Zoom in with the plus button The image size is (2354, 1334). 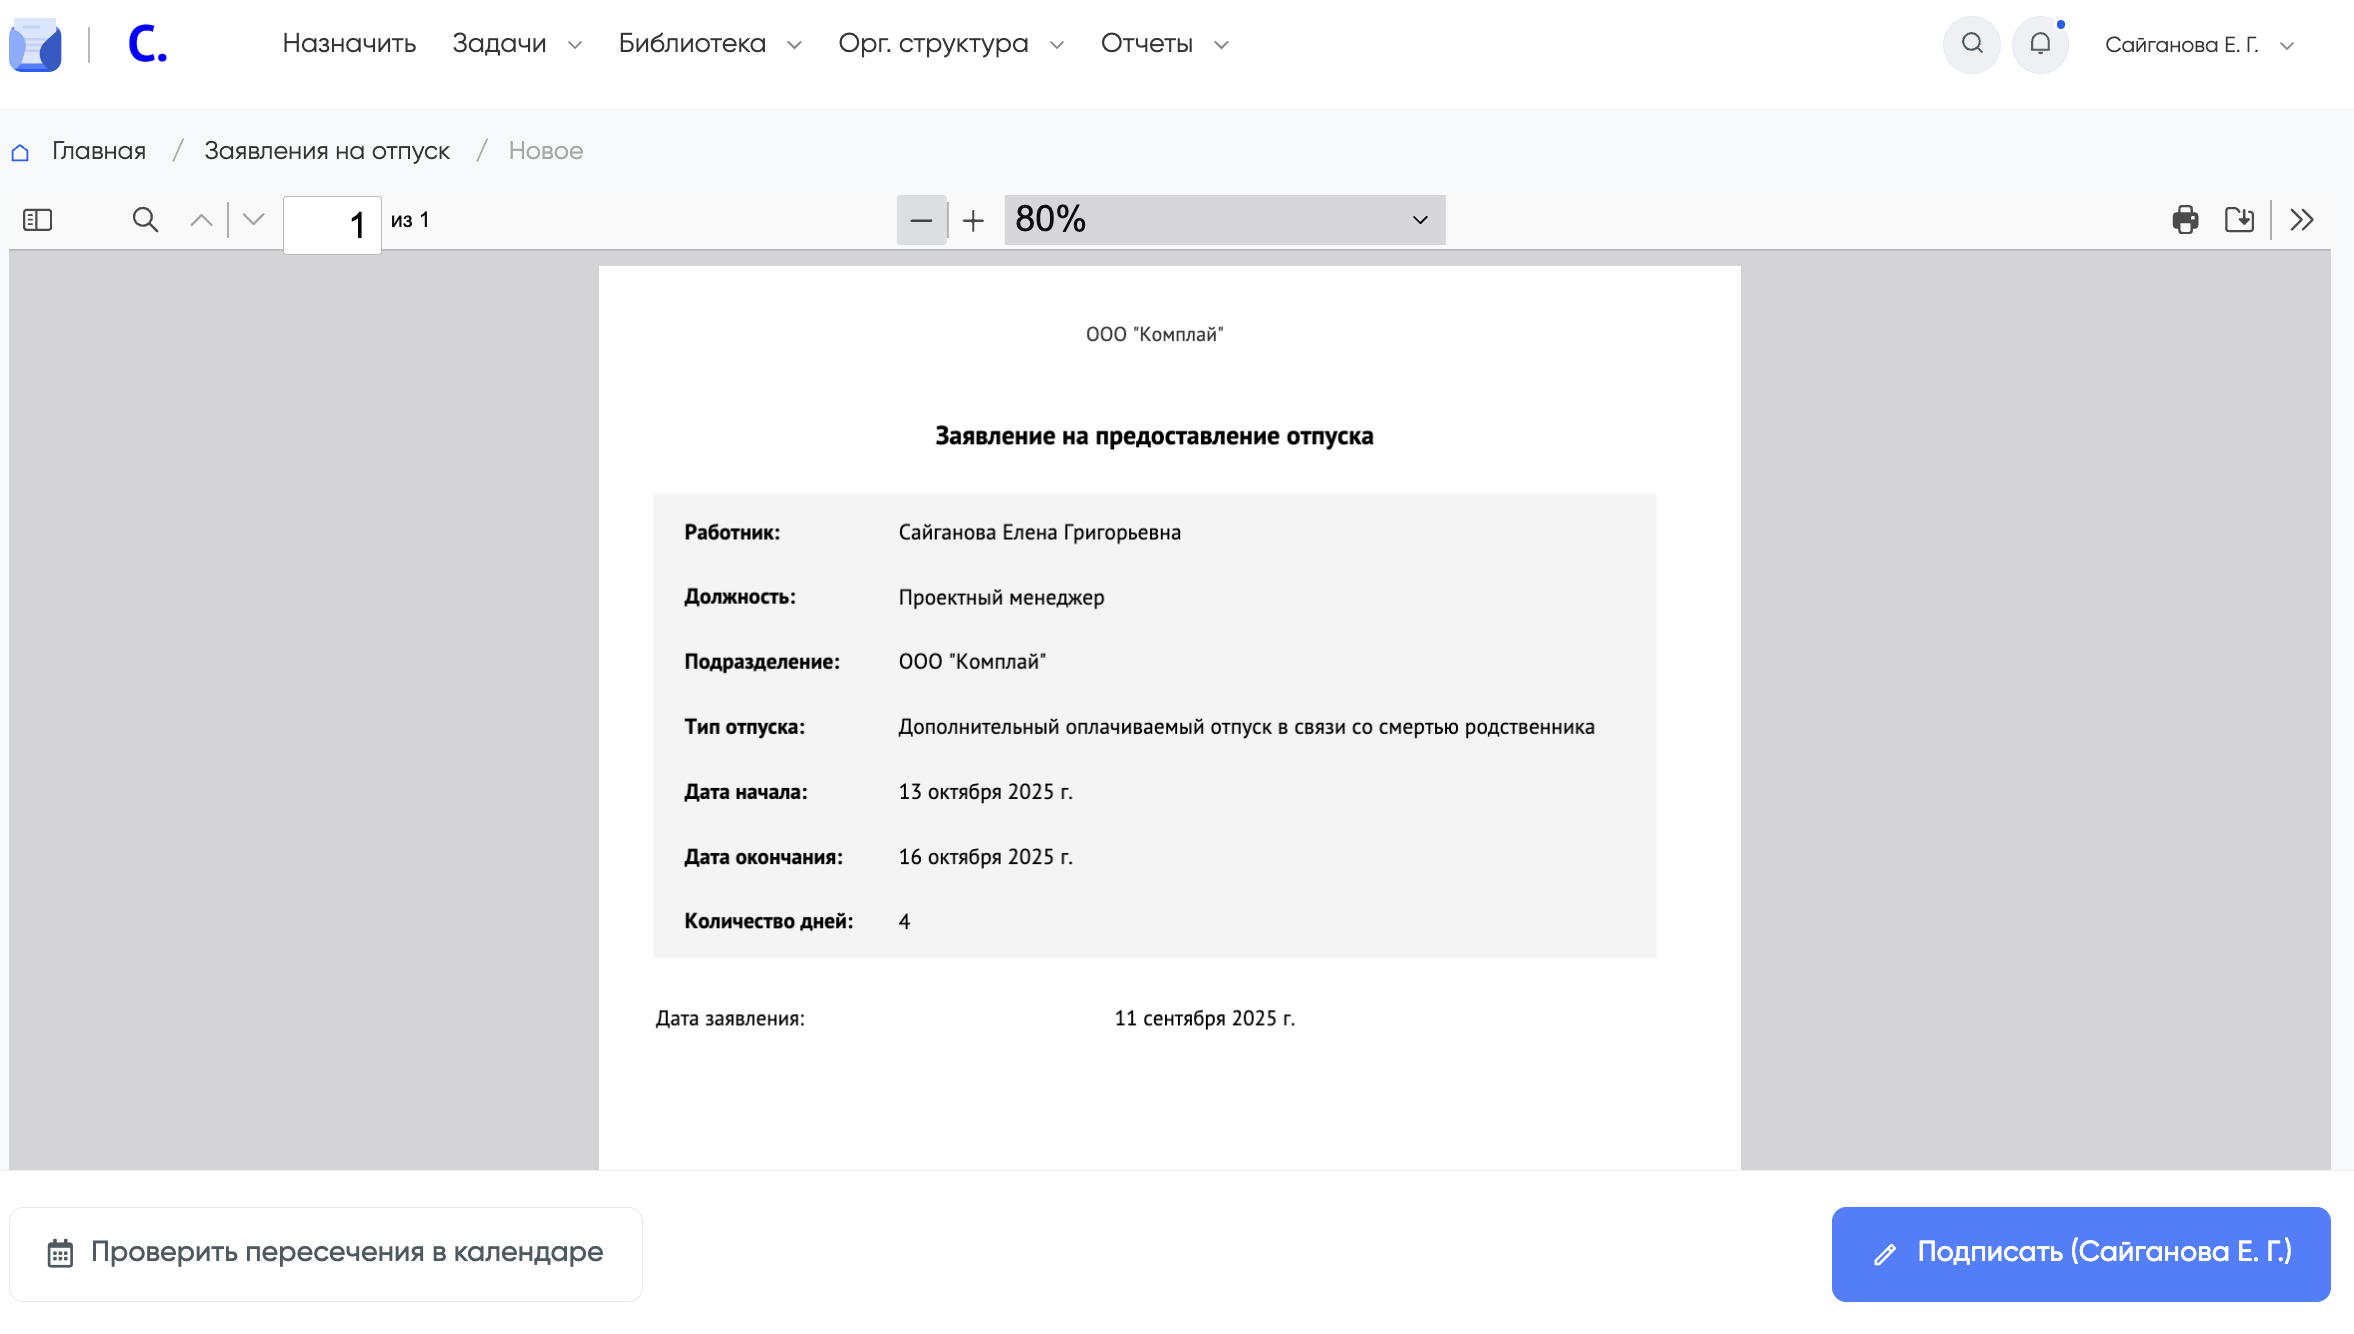[973, 220]
